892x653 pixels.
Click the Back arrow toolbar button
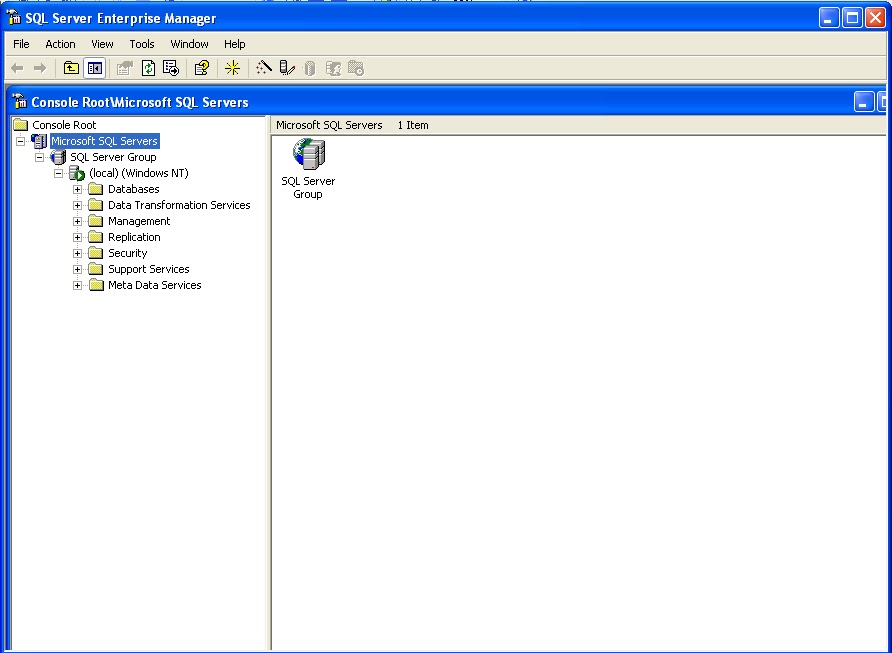(x=17, y=68)
